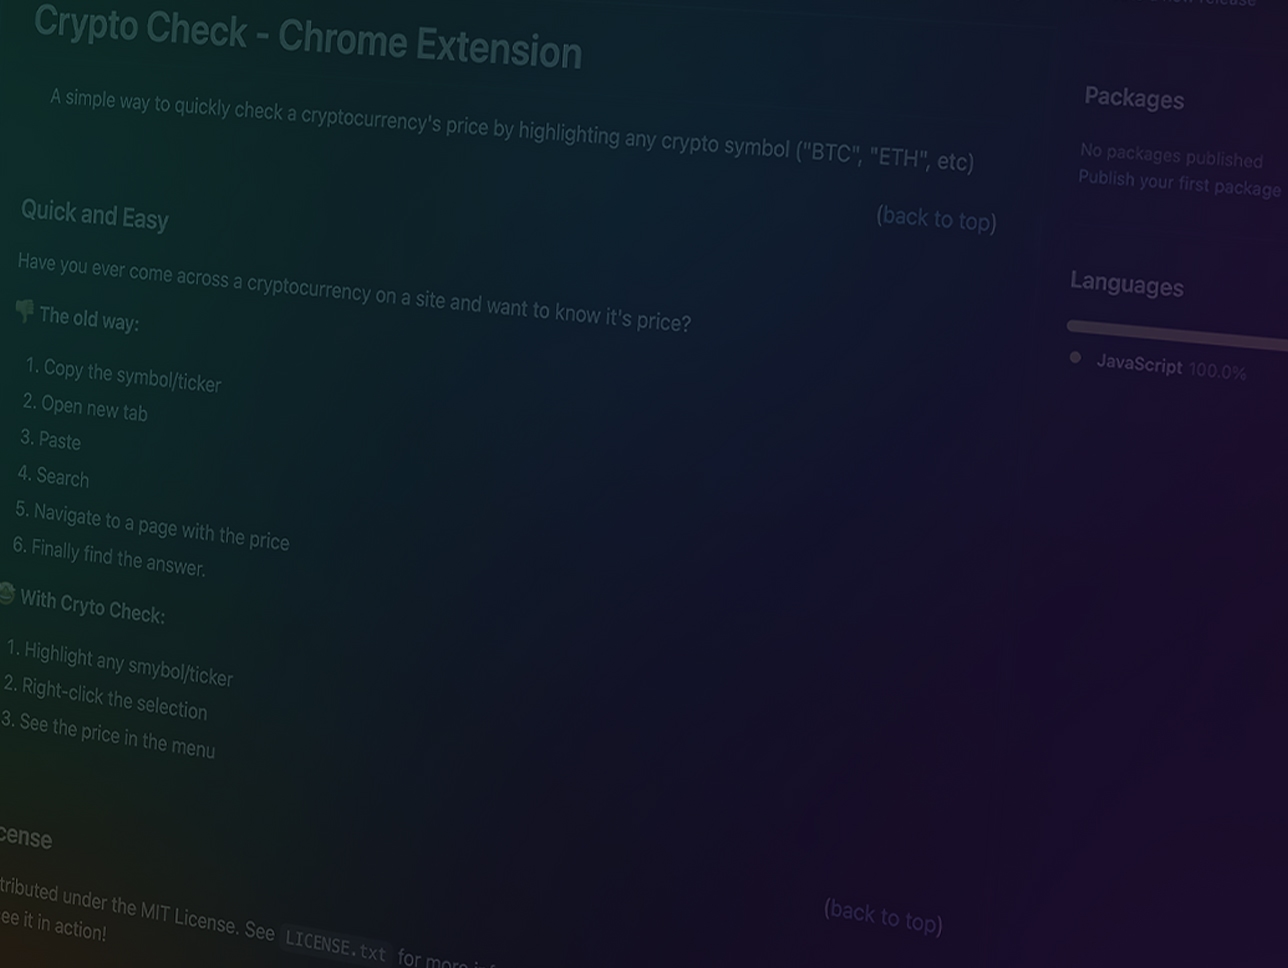Viewport: 1288px width, 968px height.
Task: Click the 'Packages' sidebar heading
Action: [1134, 98]
